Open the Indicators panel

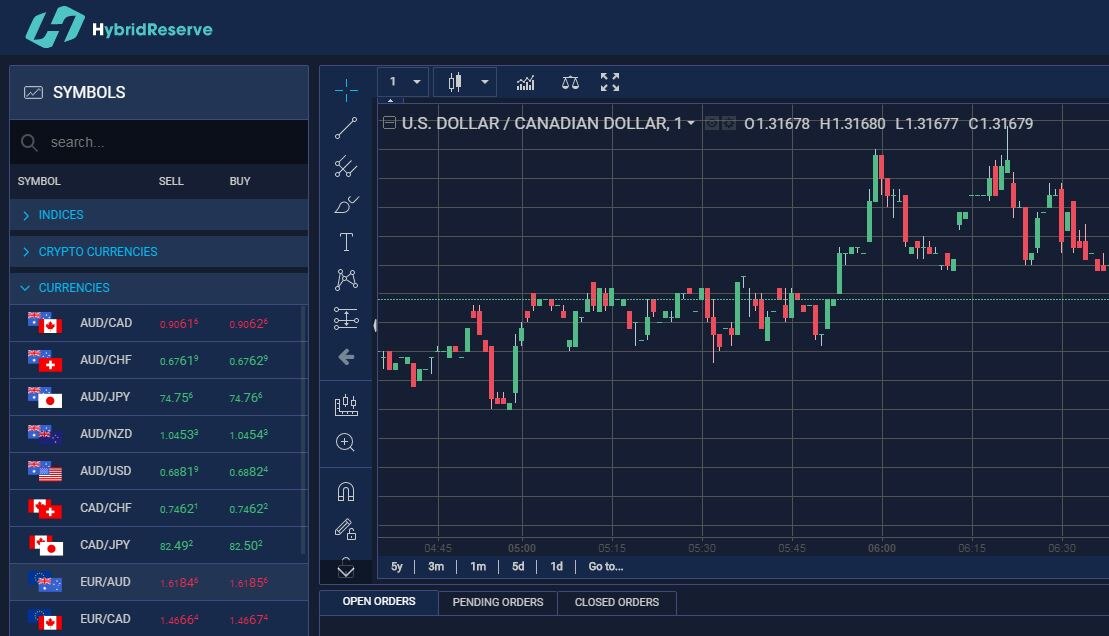click(525, 82)
